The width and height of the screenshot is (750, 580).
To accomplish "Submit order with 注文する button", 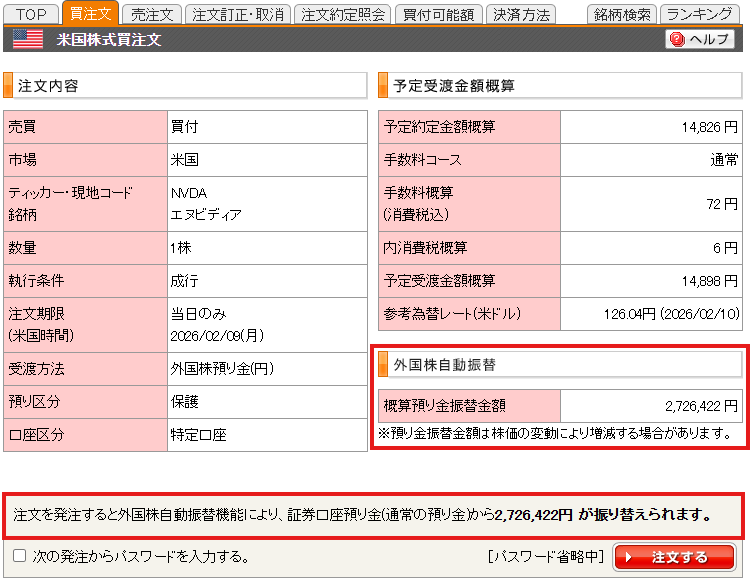I will point(674,557).
